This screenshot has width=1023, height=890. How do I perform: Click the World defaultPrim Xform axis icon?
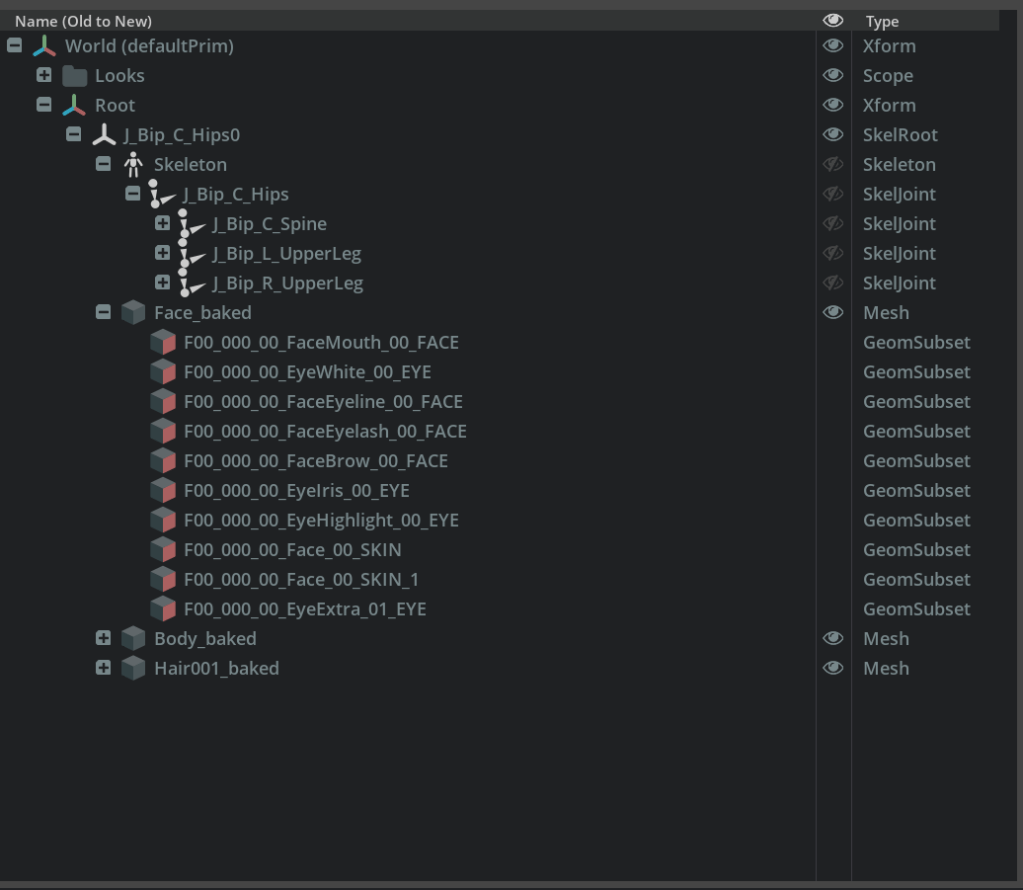coord(45,46)
